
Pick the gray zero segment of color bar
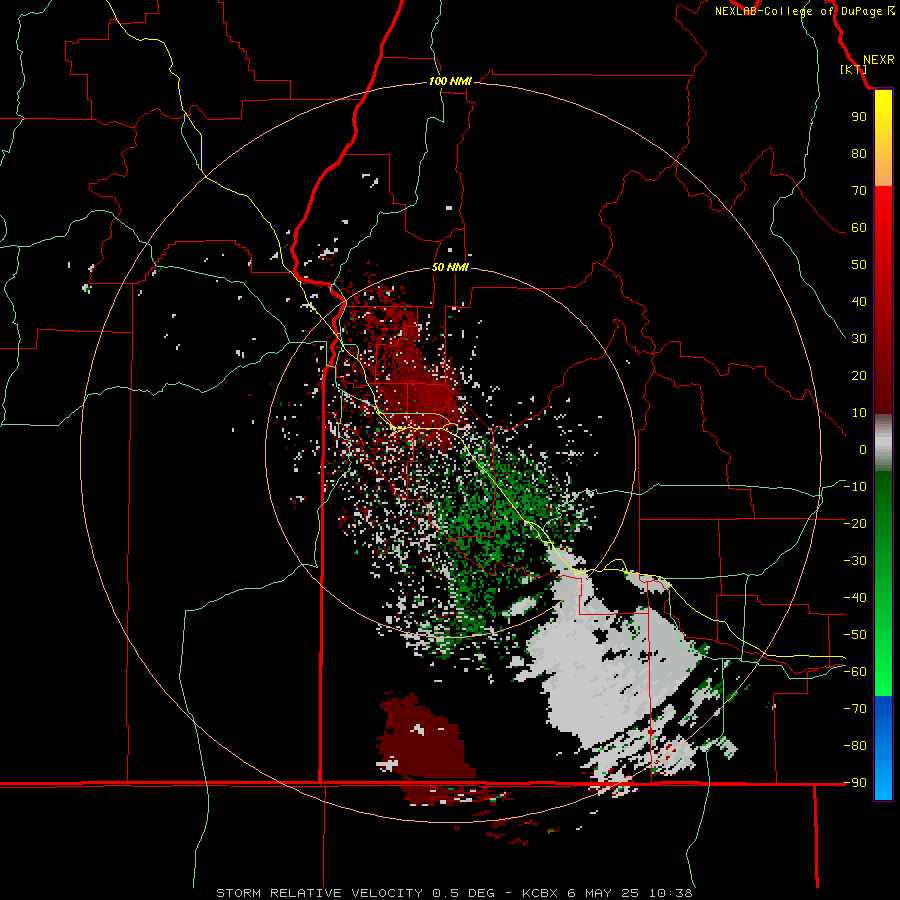pyautogui.click(x=883, y=443)
